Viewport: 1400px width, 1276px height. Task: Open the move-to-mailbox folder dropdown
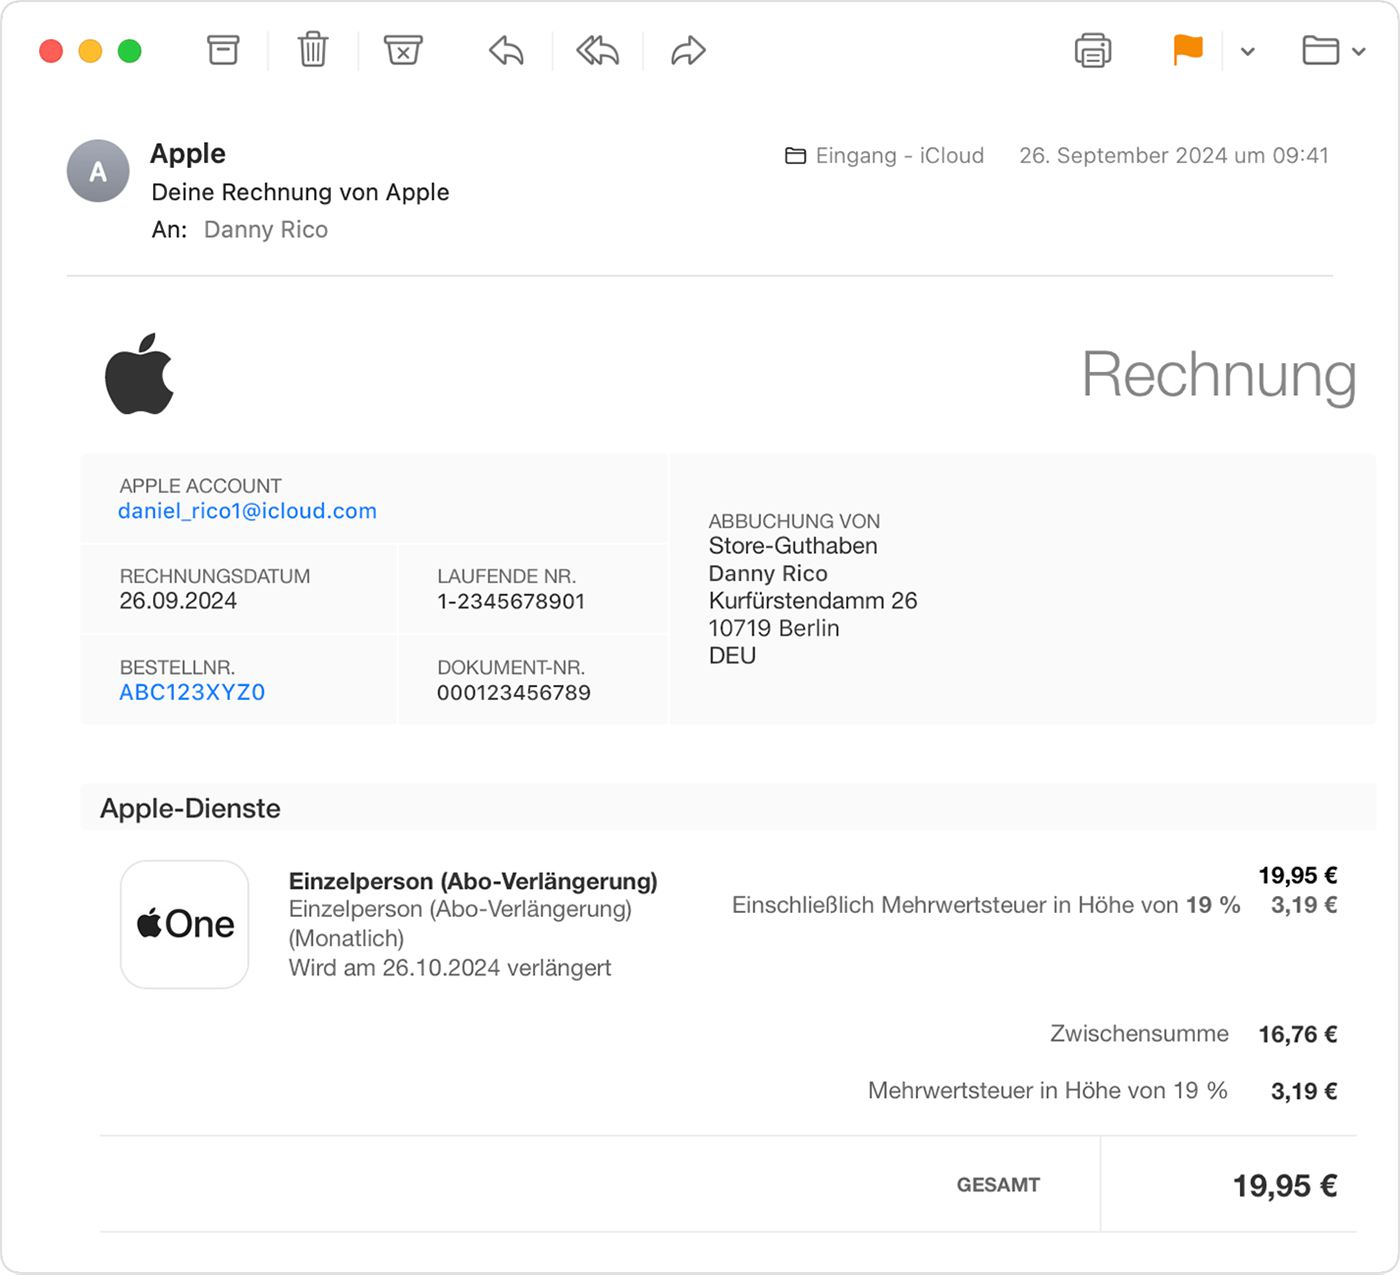1359,50
